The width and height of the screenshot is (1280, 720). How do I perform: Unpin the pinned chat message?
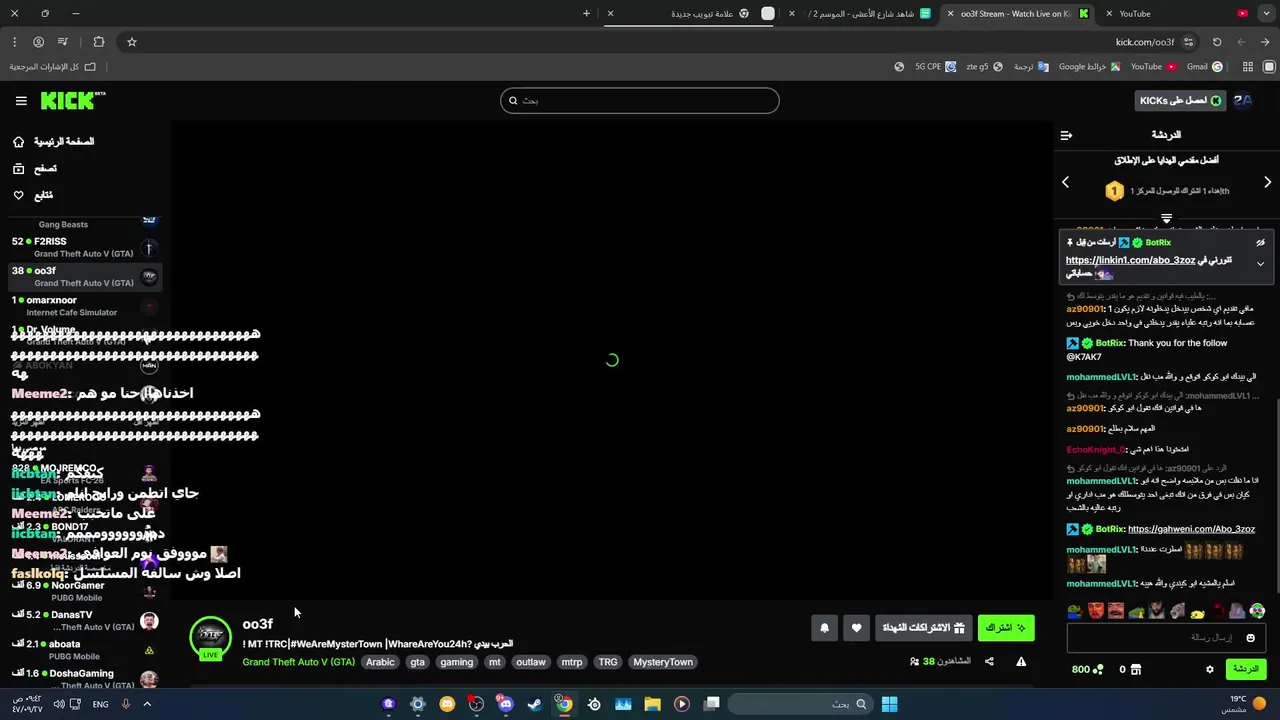pyautogui.click(x=1260, y=242)
